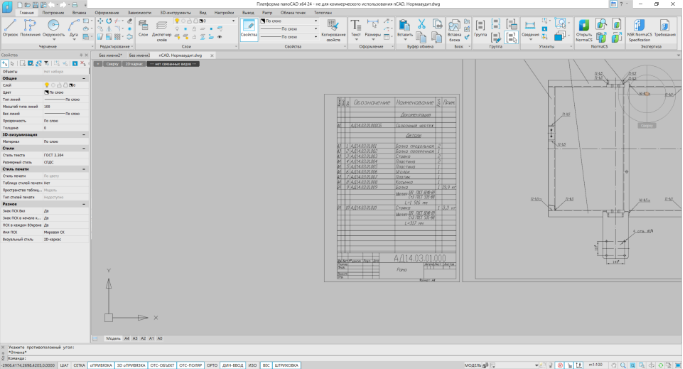Toggle СЕТКА grid in the status bar
Viewport: 683px width, 369px height.
pyautogui.click(x=79, y=365)
